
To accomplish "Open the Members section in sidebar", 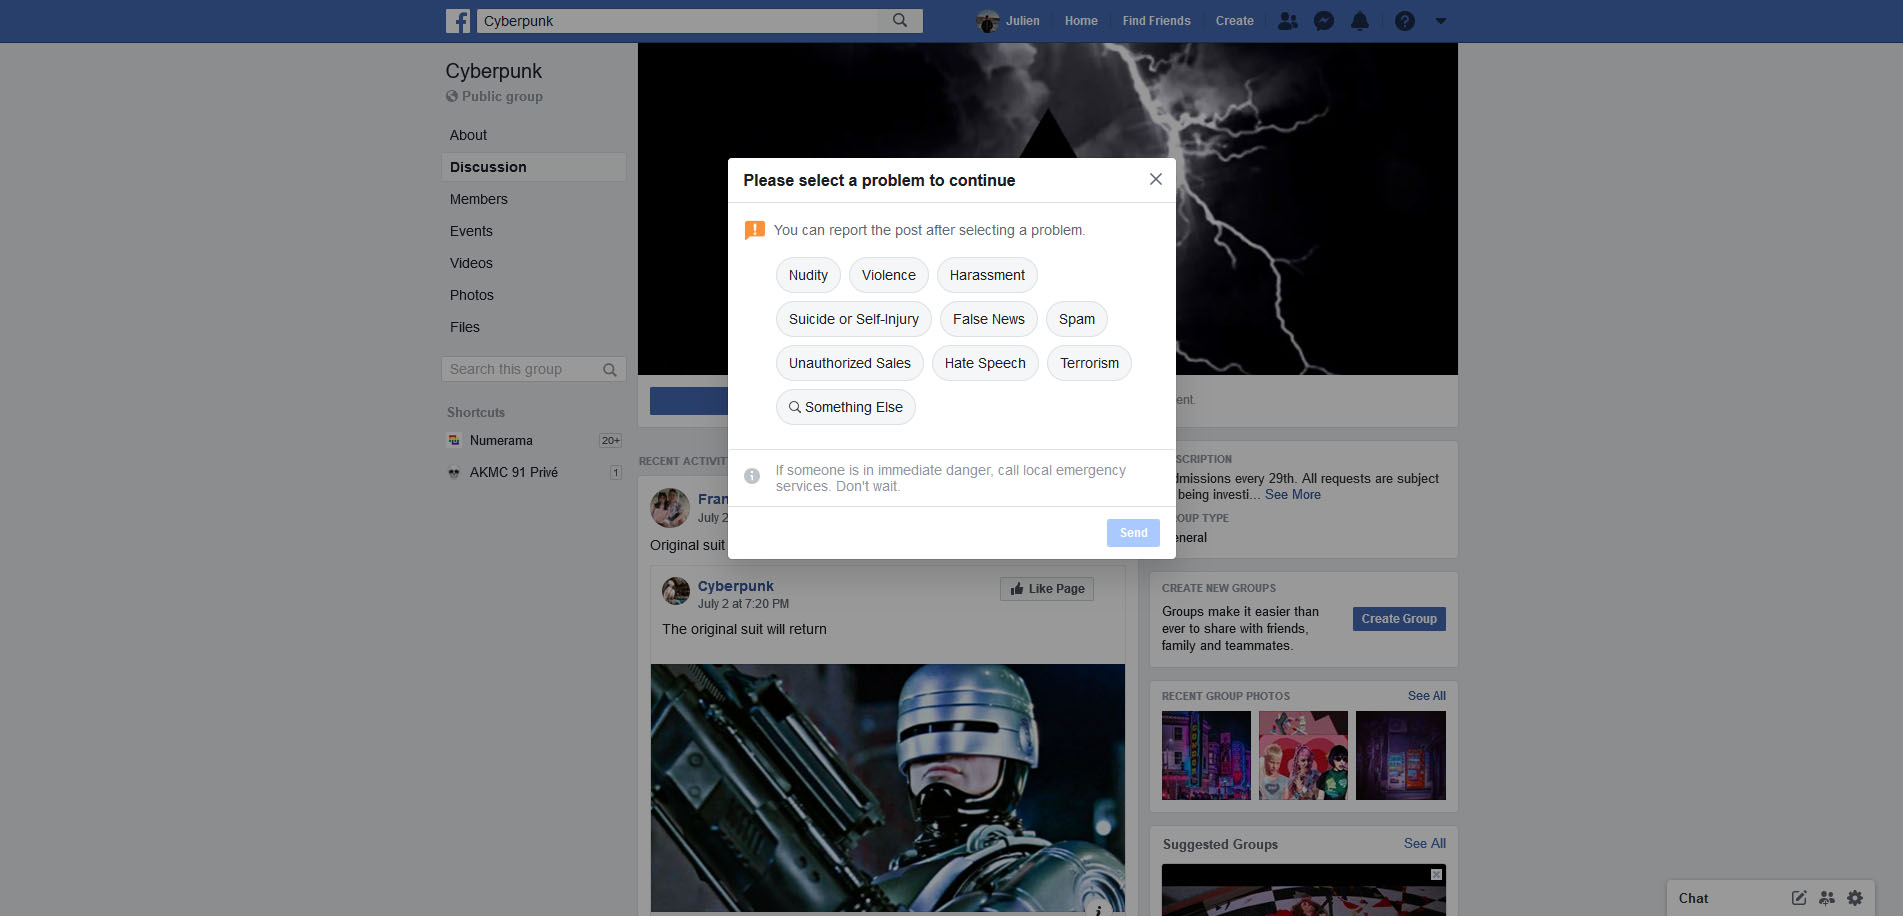I will click(479, 199).
